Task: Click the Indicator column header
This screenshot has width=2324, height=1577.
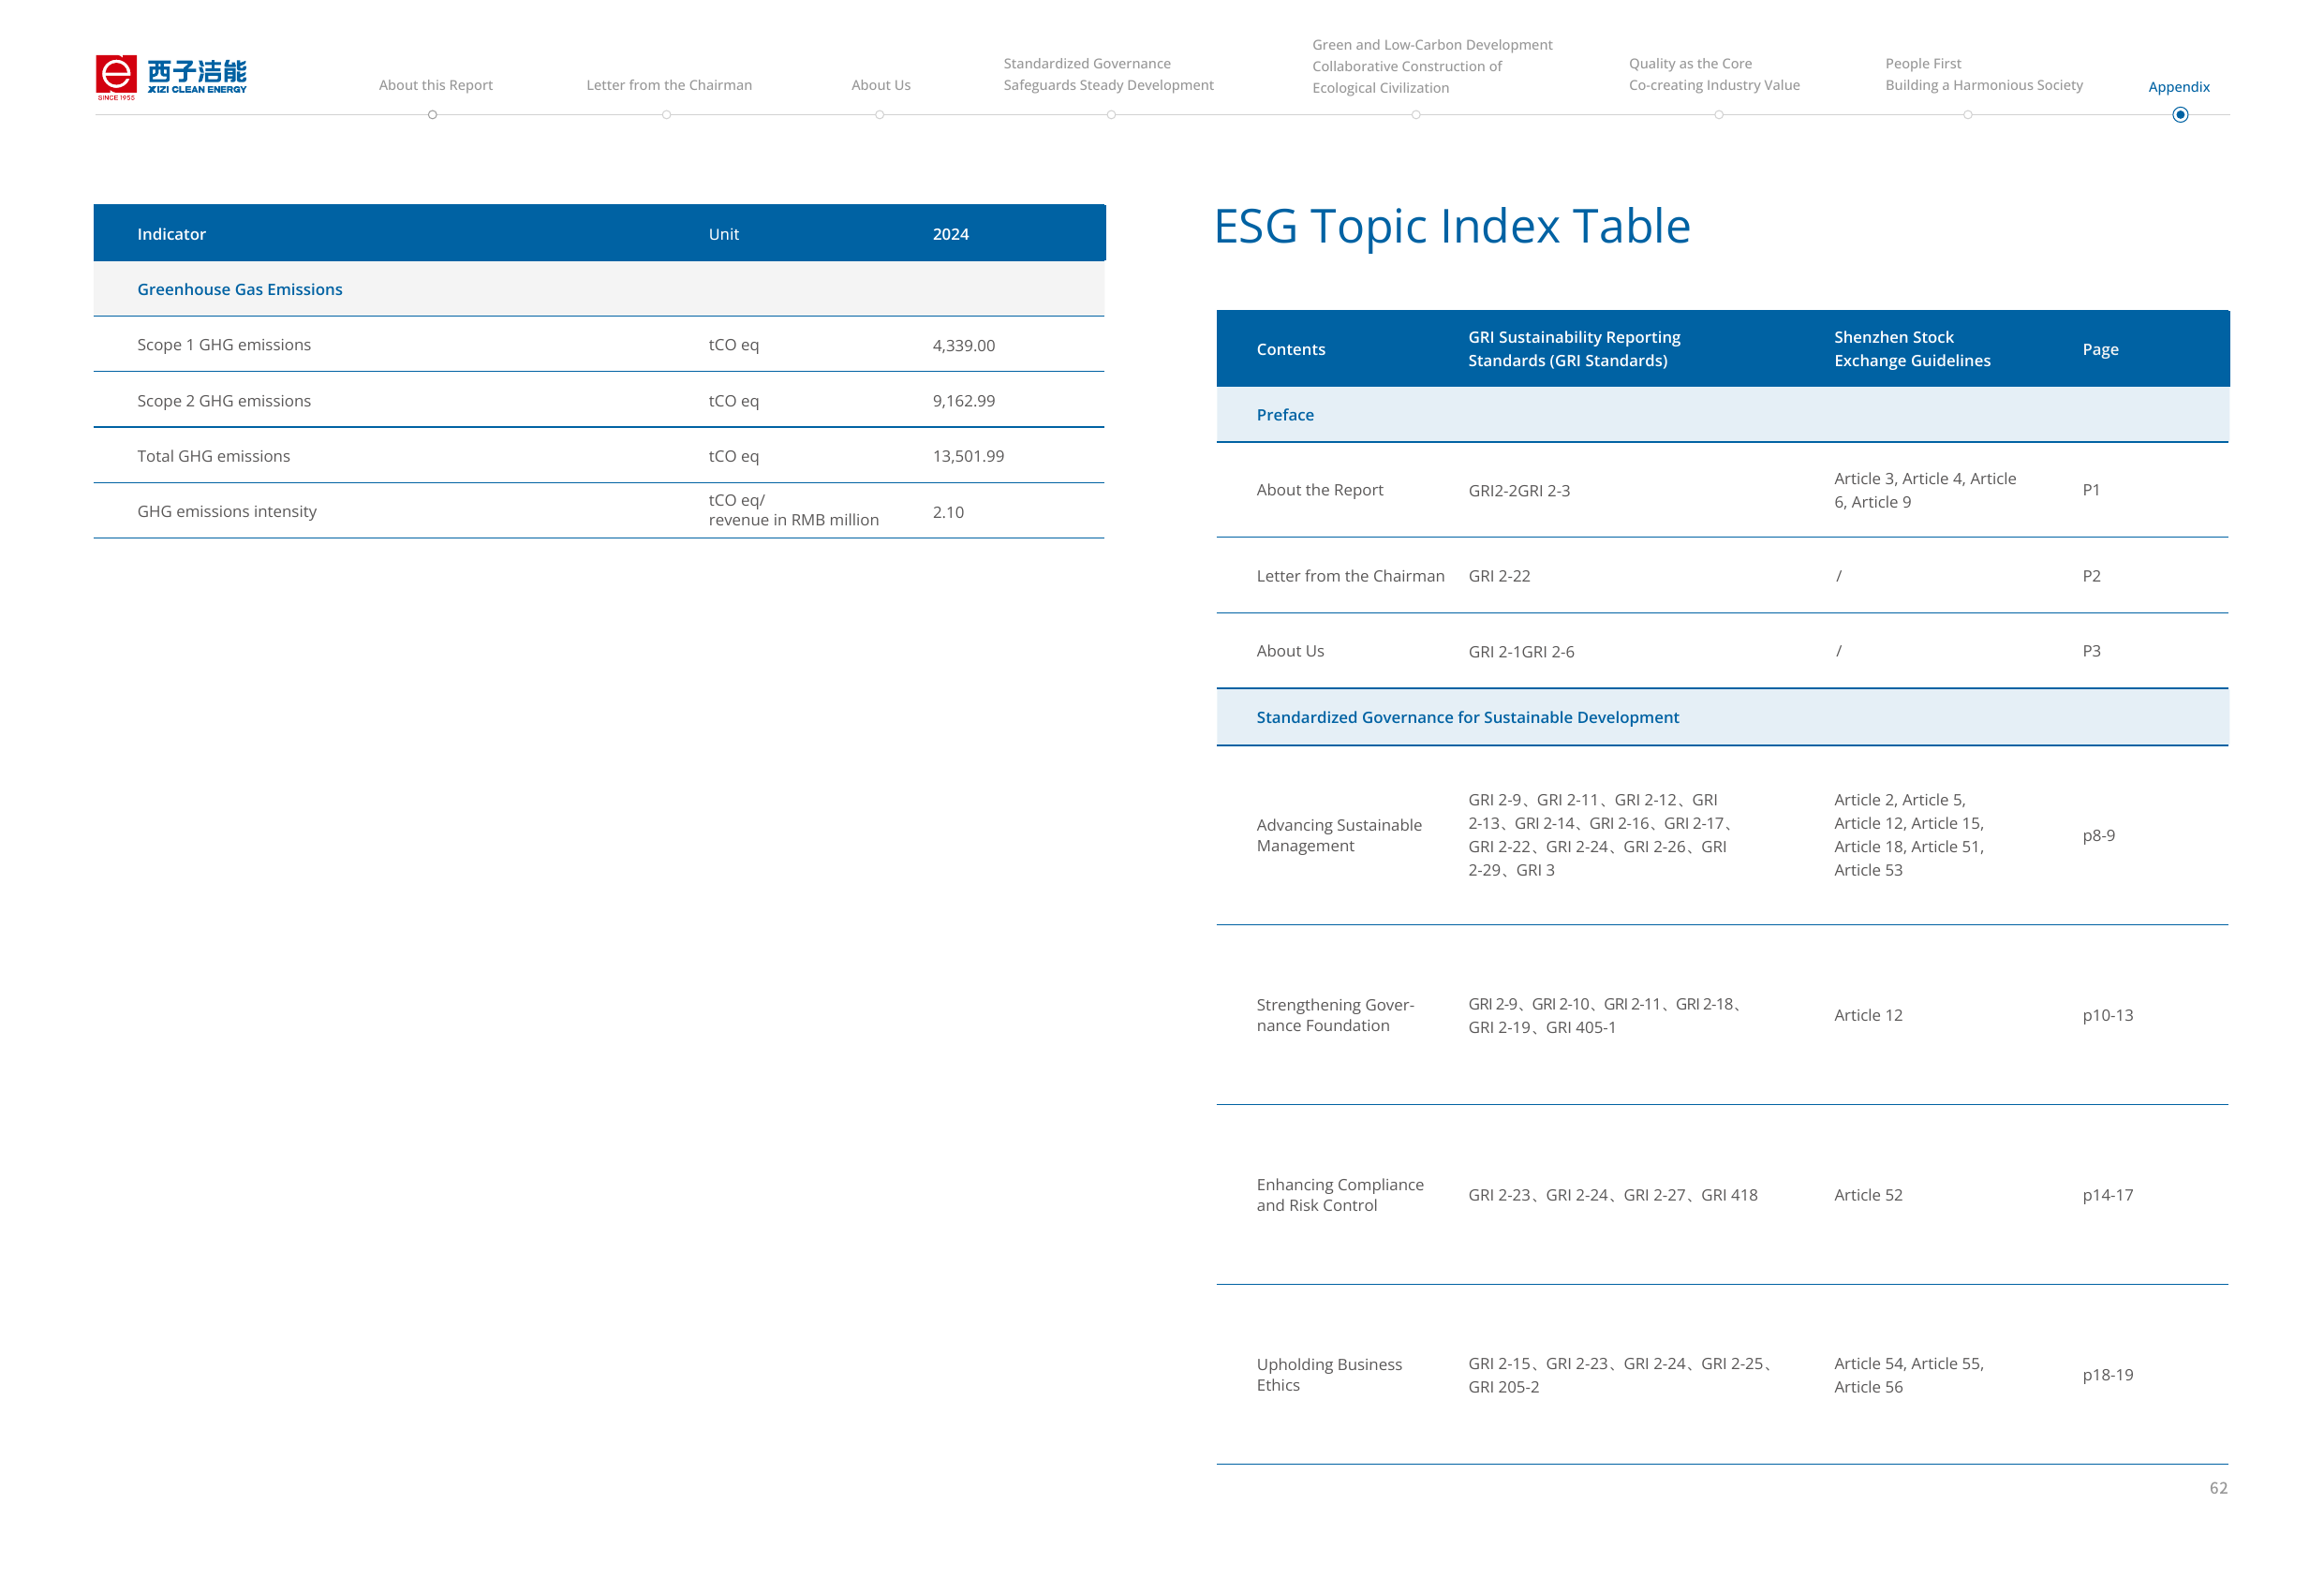Action: coord(171,234)
